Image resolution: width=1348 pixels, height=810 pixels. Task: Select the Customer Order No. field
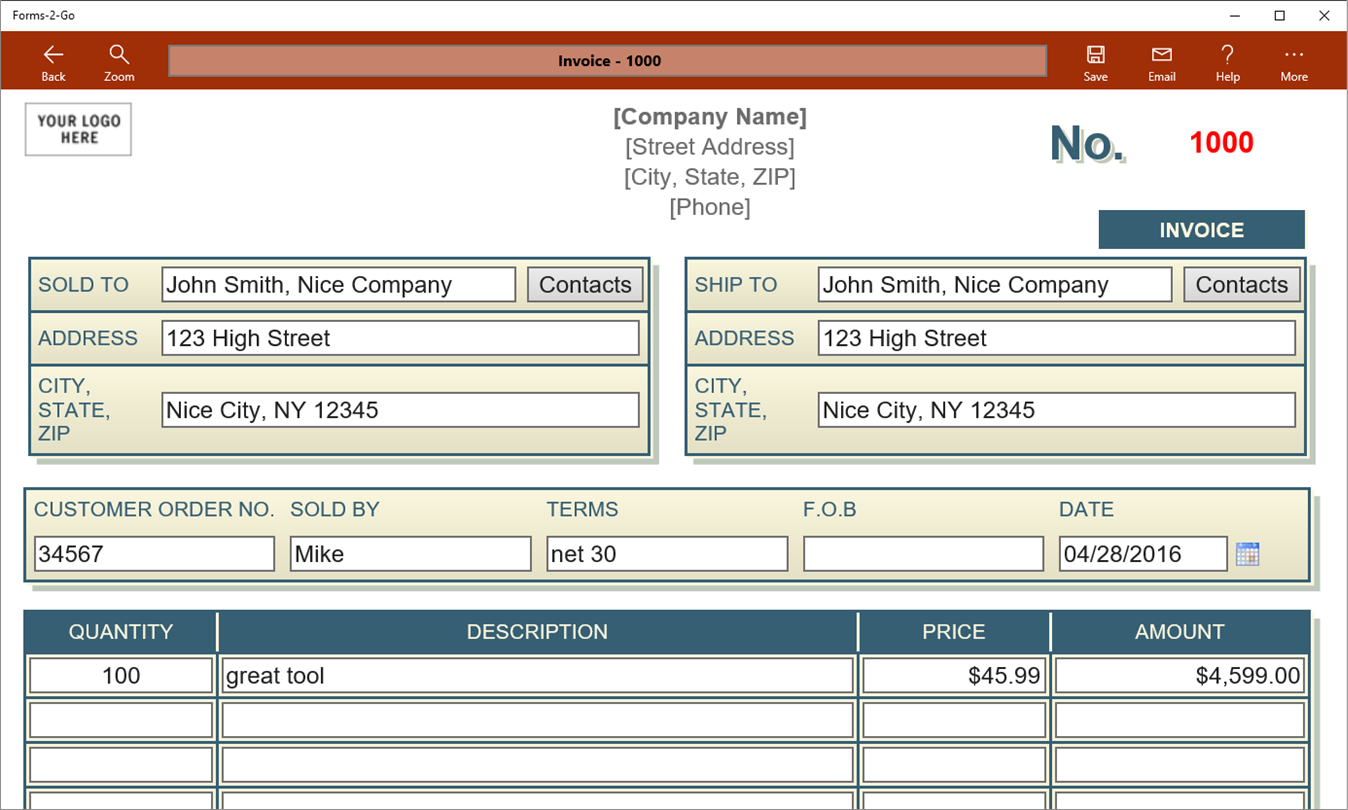point(154,554)
